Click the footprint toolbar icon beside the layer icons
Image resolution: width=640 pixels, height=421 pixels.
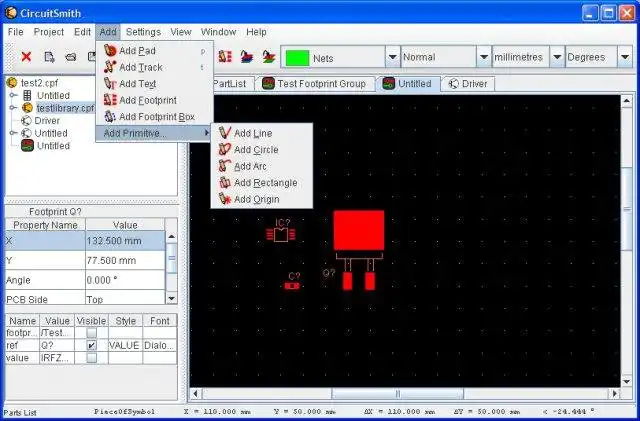pos(225,56)
